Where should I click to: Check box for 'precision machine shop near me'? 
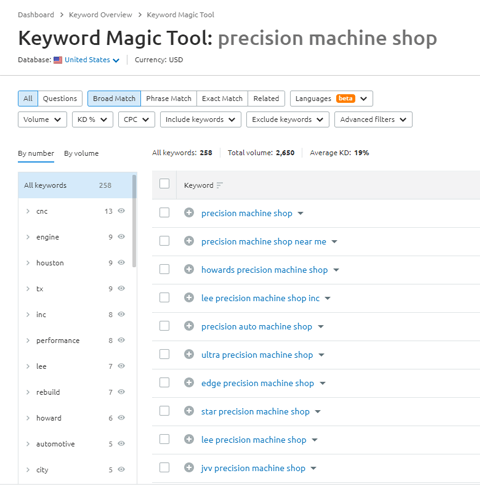point(164,241)
